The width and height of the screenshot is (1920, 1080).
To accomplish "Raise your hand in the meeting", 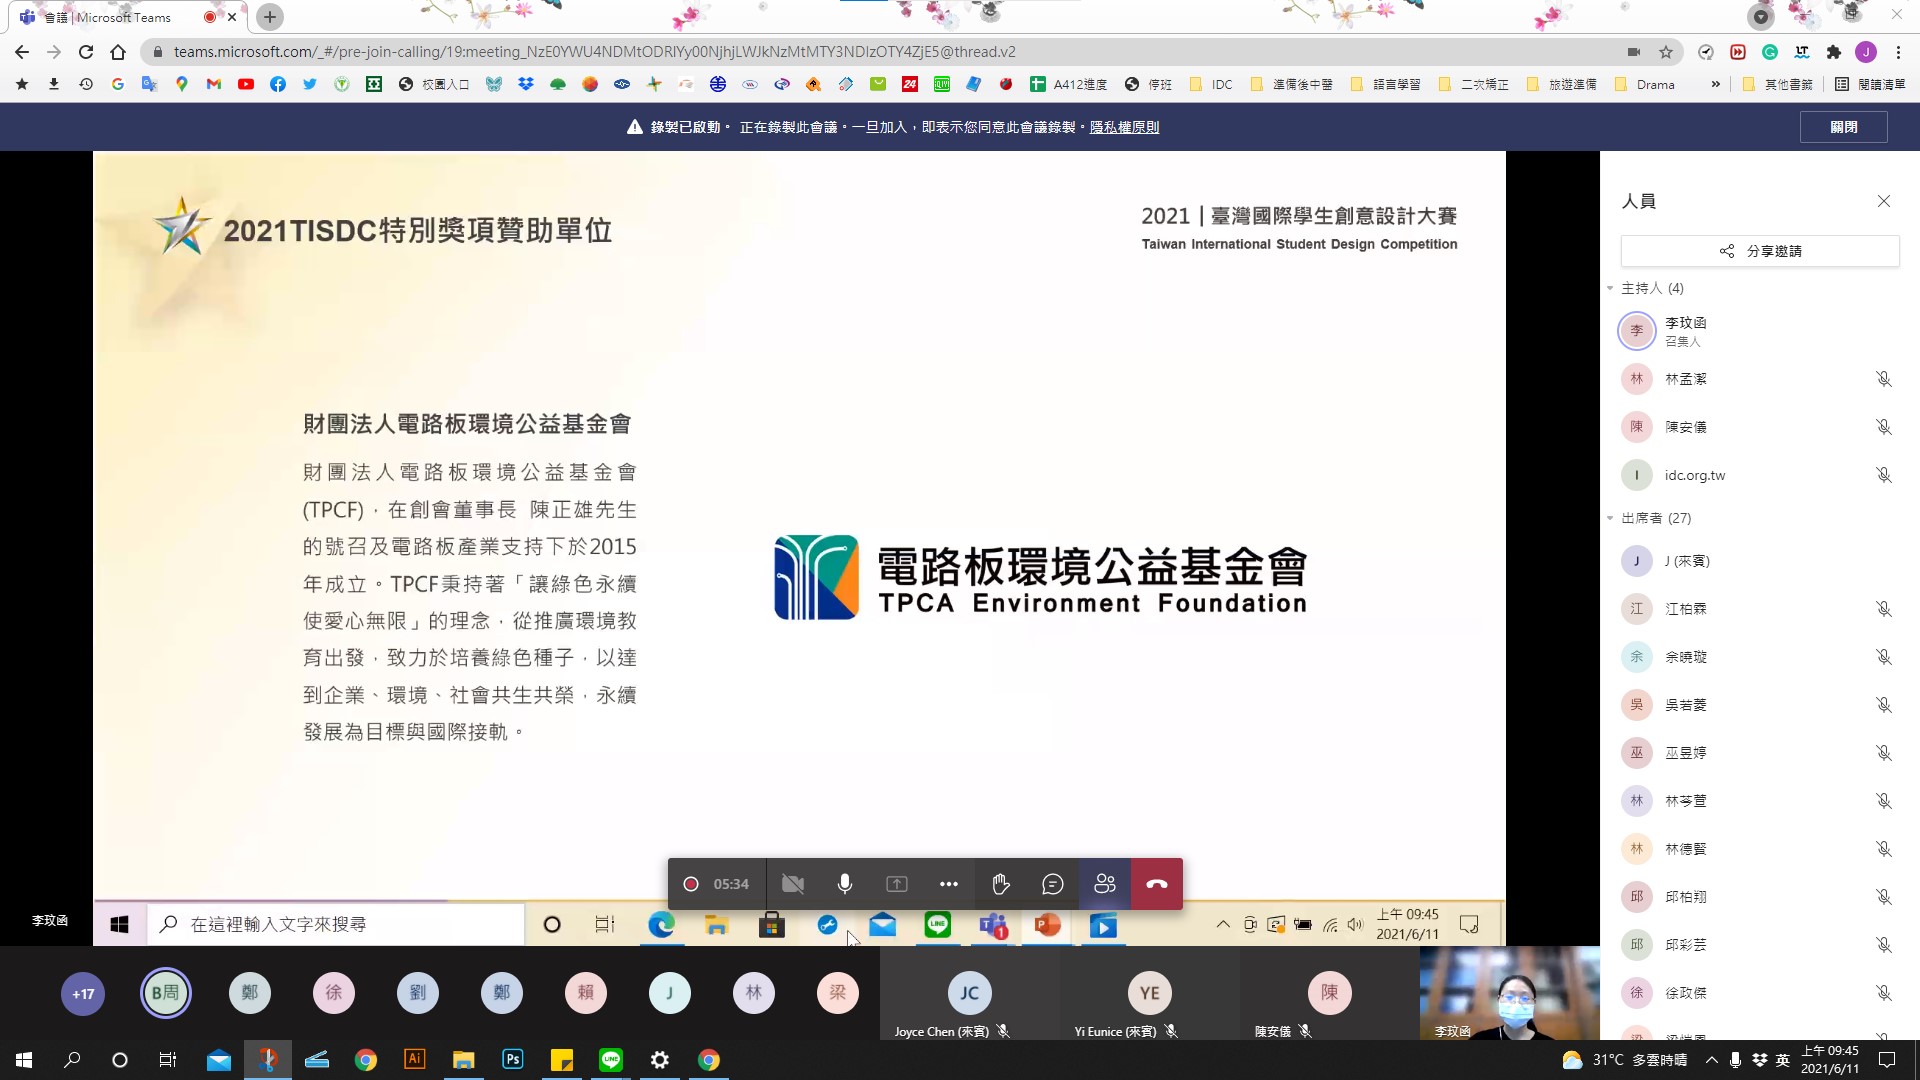I will click(999, 883).
